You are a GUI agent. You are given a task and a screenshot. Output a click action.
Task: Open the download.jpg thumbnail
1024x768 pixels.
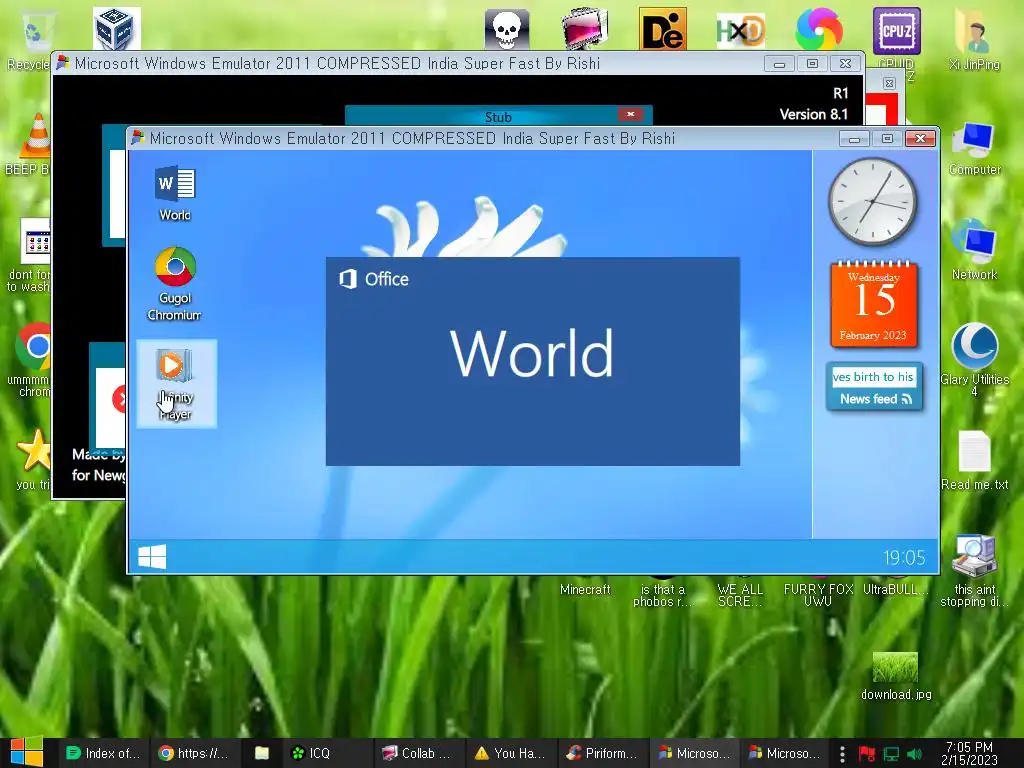tap(896, 675)
